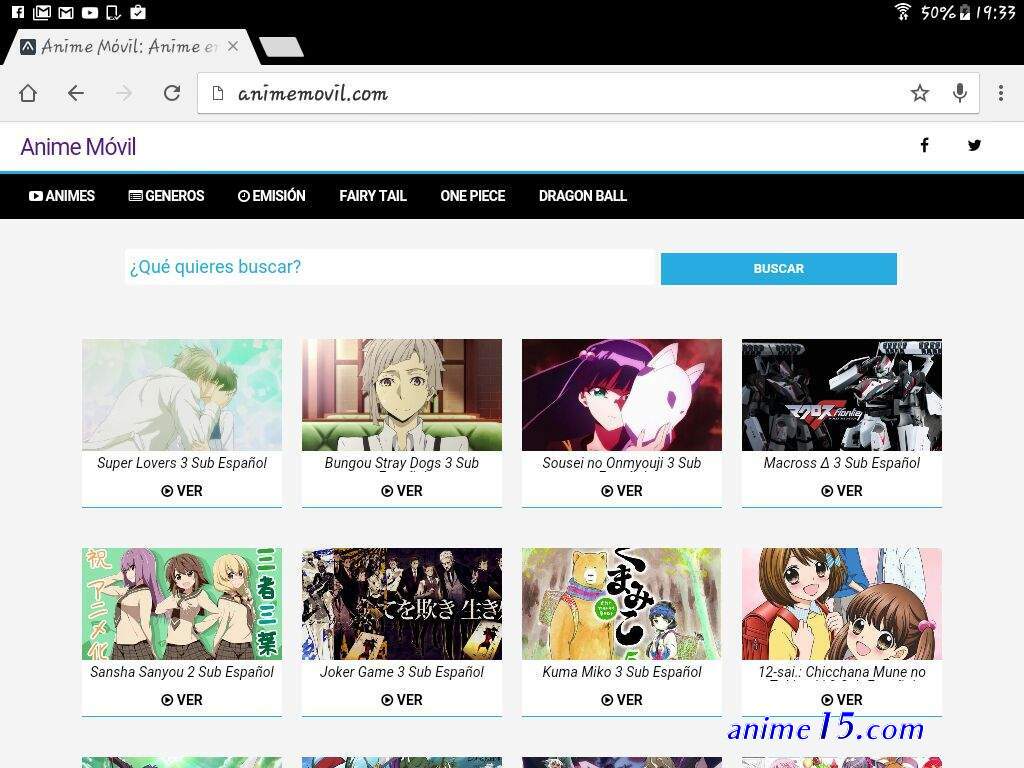The image size is (1024, 768).
Task: Open the browser three-dot menu
Action: 1000,93
